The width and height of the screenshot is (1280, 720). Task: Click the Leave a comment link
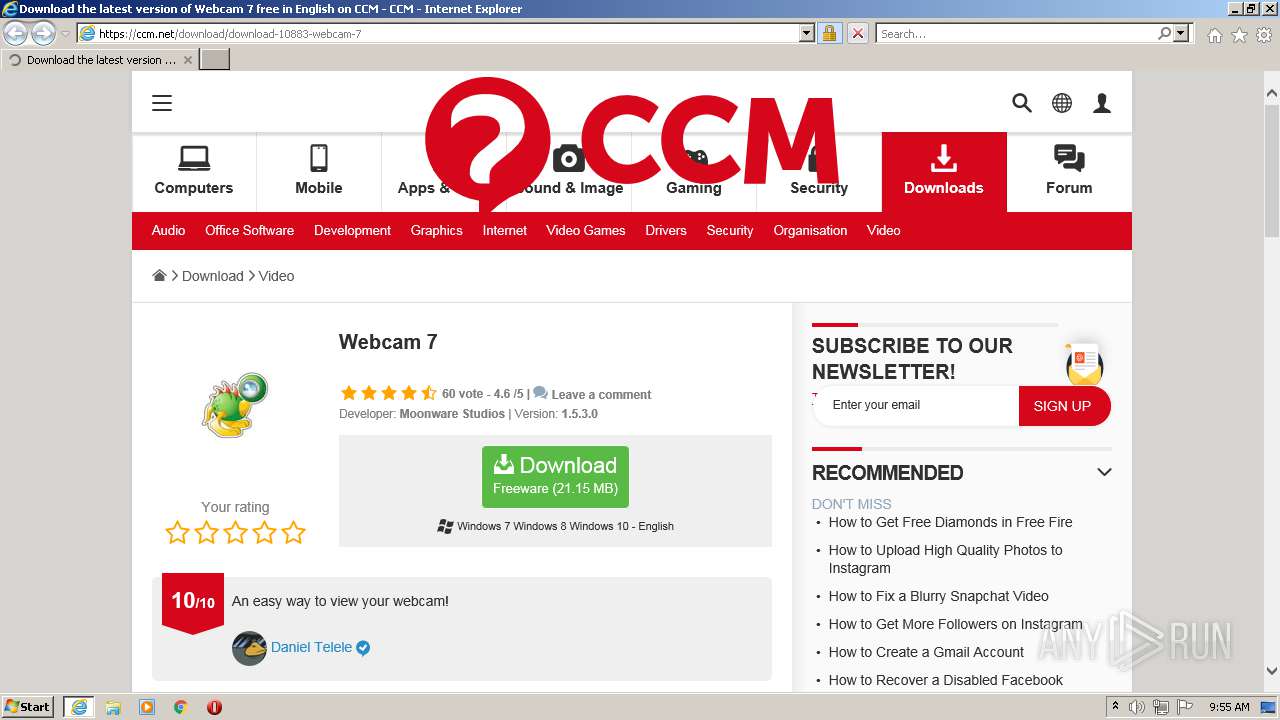tap(601, 394)
